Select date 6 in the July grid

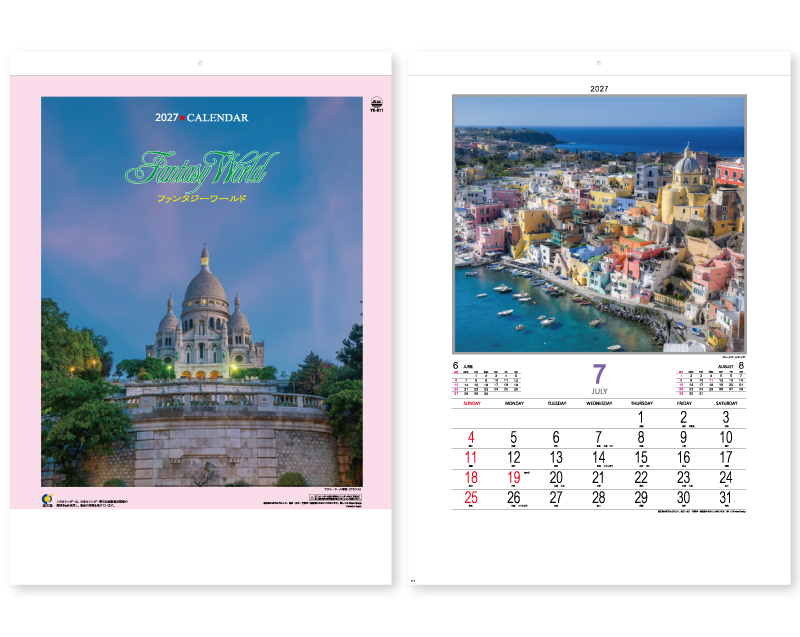pyautogui.click(x=556, y=438)
